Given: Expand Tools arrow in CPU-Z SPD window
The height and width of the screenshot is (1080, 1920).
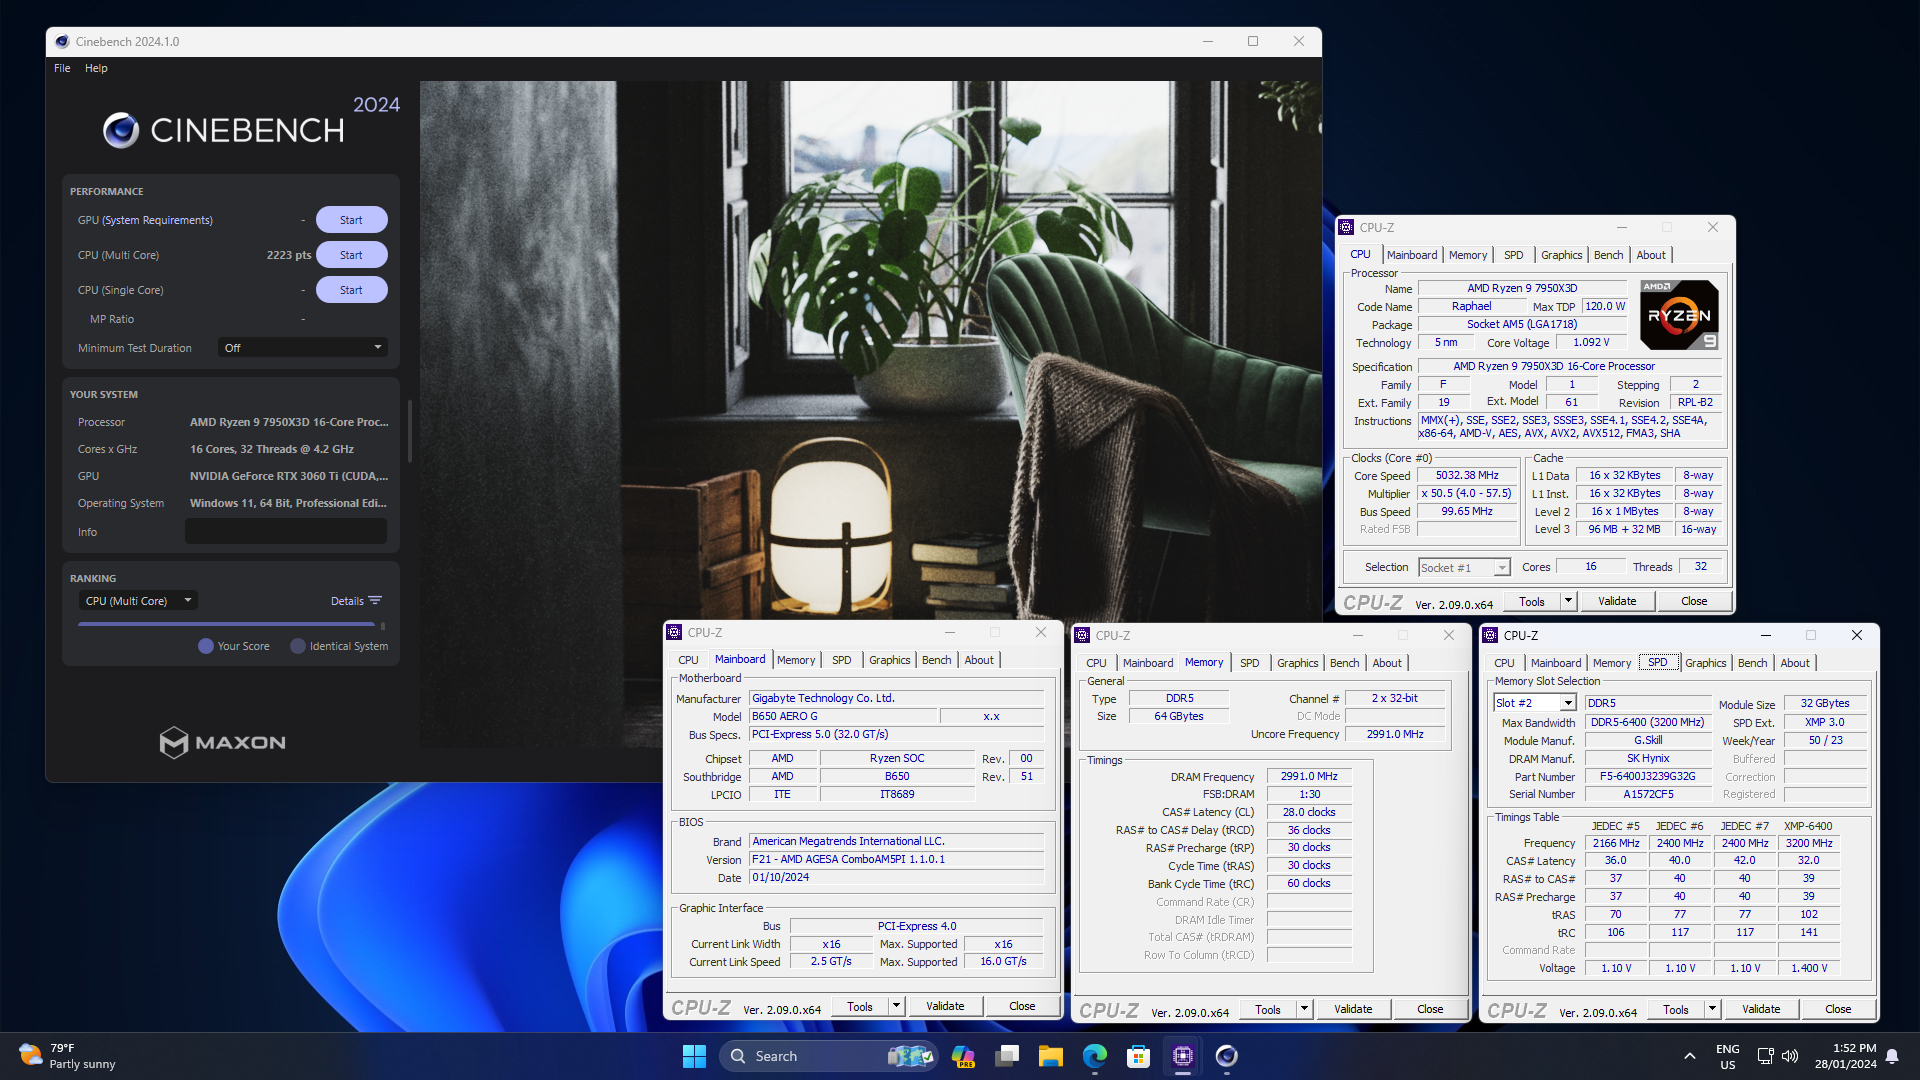Looking at the screenshot, I should pyautogui.click(x=1712, y=1009).
